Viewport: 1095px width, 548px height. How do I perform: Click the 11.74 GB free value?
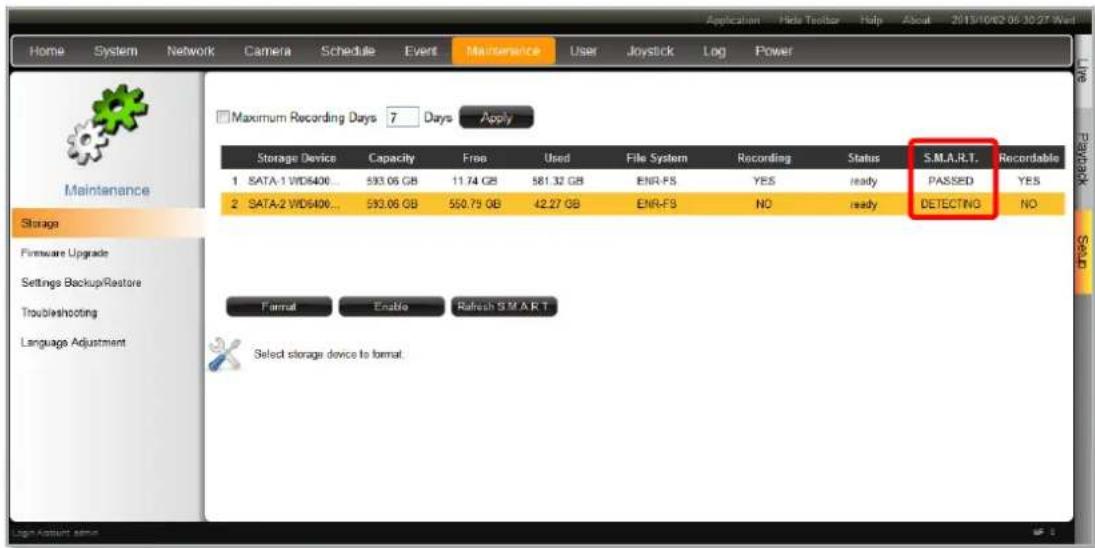(x=474, y=181)
